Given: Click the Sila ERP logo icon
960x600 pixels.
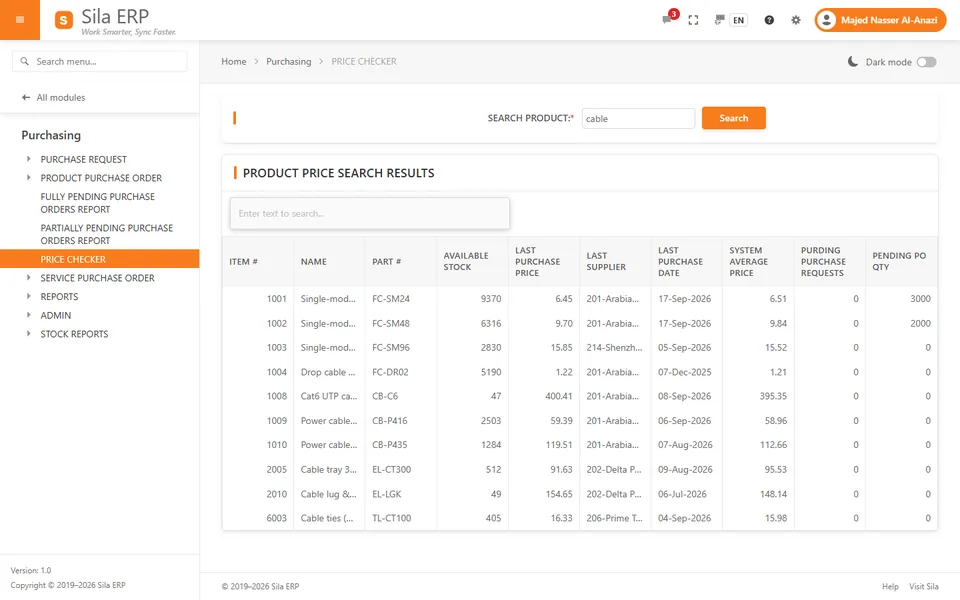Looking at the screenshot, I should coord(64,20).
